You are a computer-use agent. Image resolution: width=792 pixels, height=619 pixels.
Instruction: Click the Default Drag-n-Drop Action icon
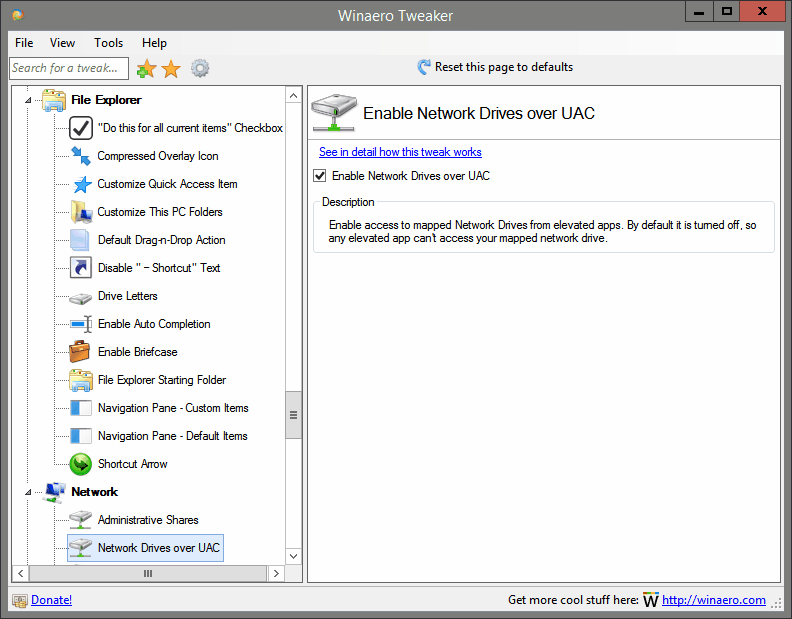(80, 240)
